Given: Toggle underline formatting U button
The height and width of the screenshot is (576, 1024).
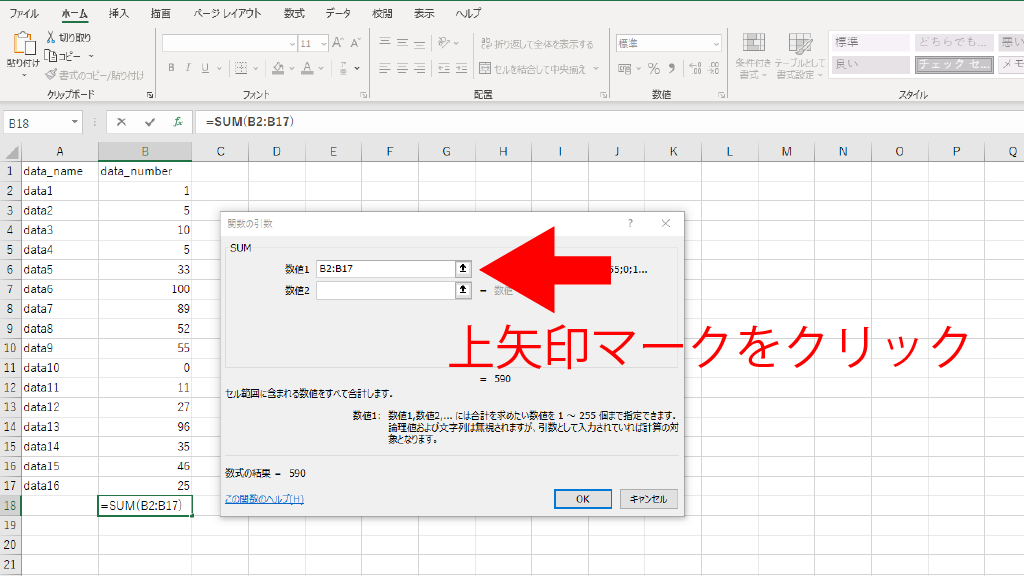Looking at the screenshot, I should point(207,68).
